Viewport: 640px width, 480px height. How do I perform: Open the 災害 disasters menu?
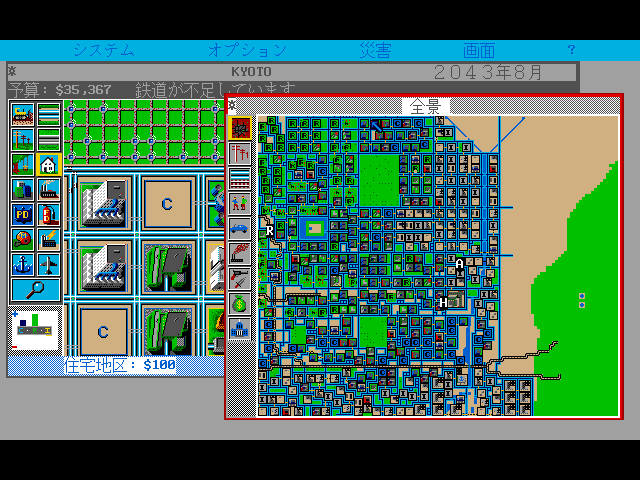[x=376, y=50]
